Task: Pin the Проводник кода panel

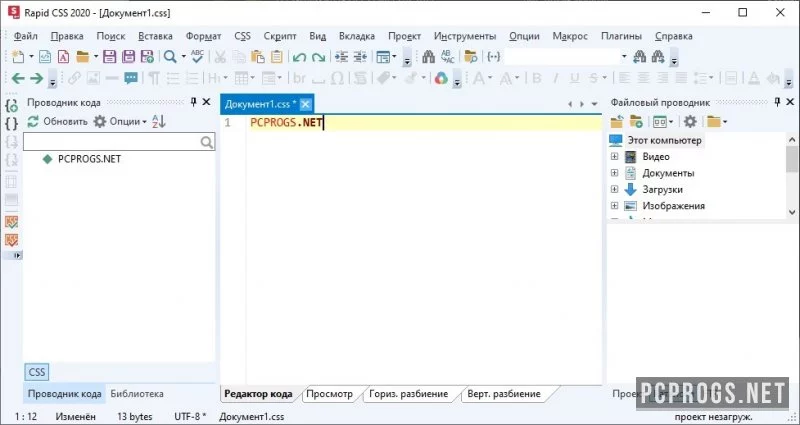Action: 193,102
